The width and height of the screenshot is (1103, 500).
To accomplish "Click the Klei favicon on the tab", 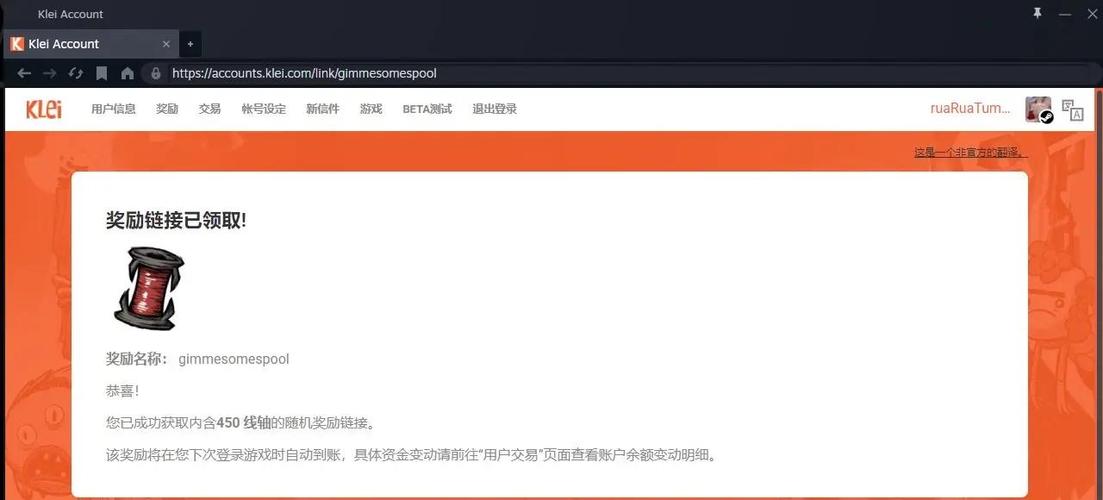I will tap(17, 44).
